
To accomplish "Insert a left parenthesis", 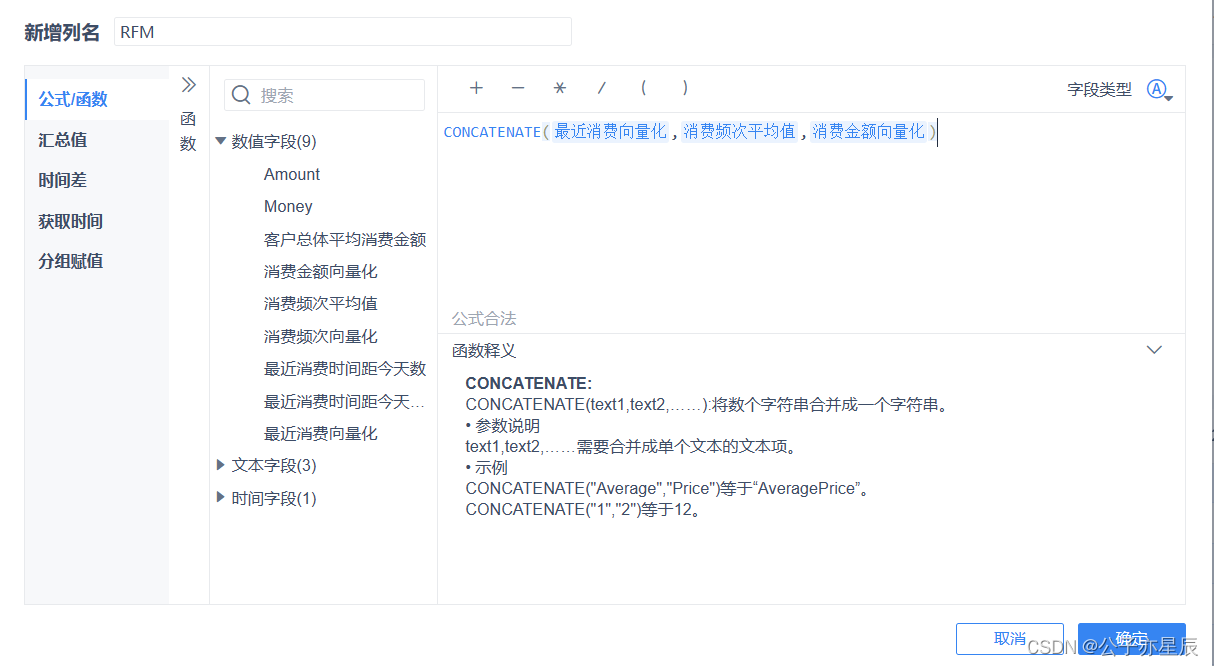I will pyautogui.click(x=643, y=88).
